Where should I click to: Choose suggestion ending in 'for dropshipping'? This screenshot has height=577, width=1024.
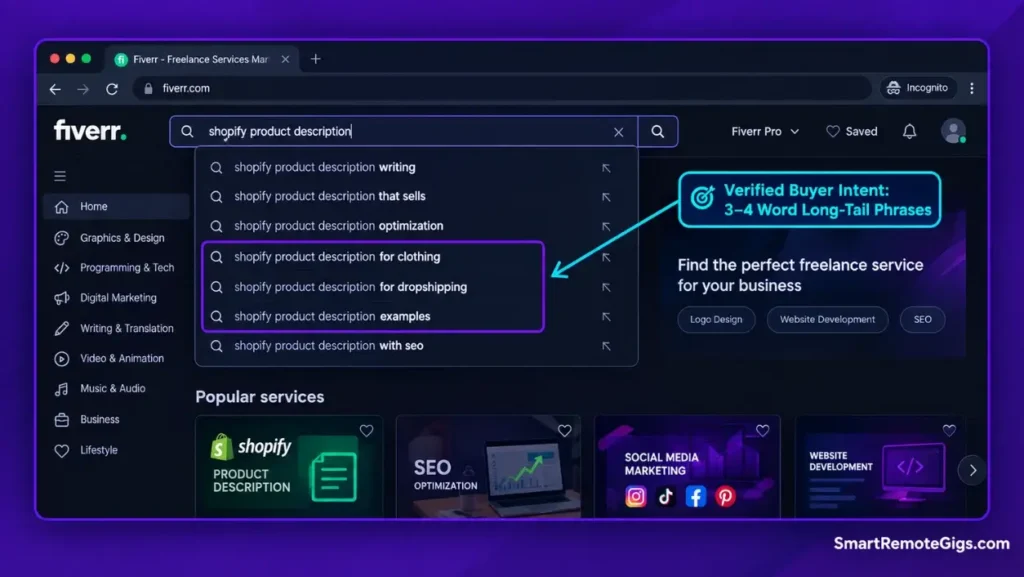click(416, 287)
